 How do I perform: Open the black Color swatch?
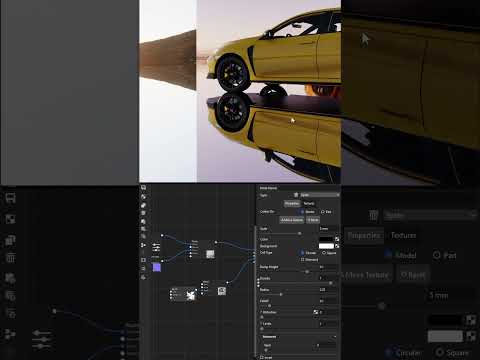pyautogui.click(x=326, y=239)
